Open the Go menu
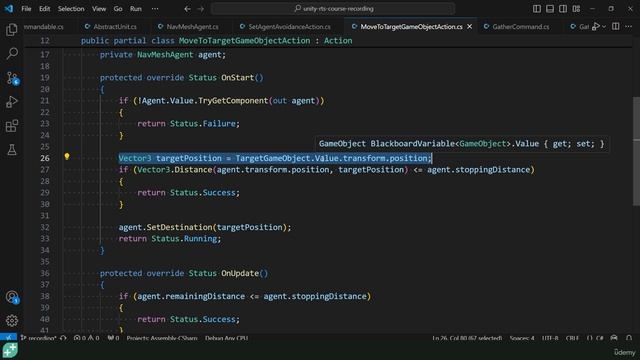The height and width of the screenshot is (360, 640). 118,9
